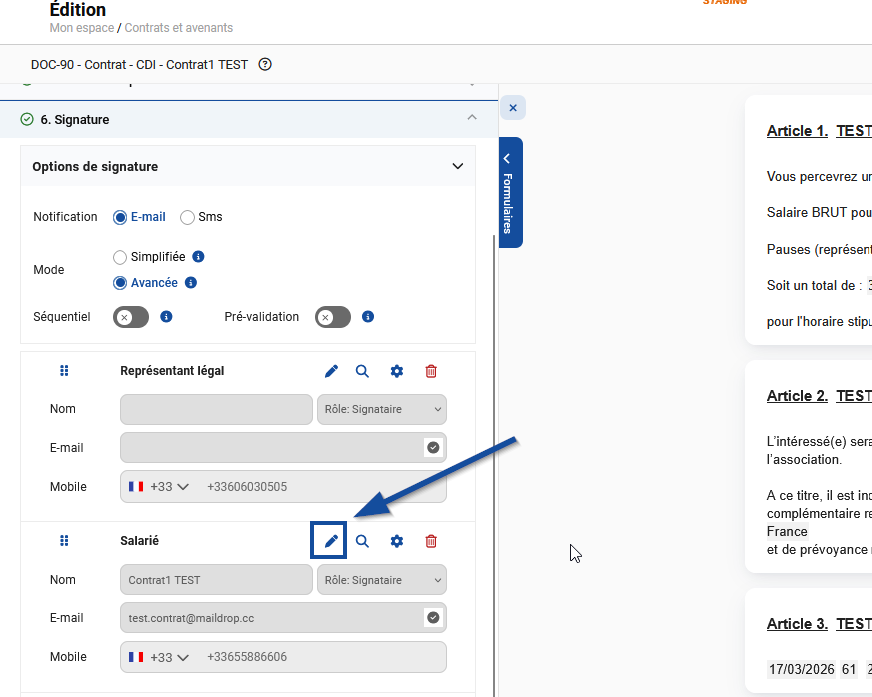Click the help icon beside DOC-90 title

[x=265, y=65]
